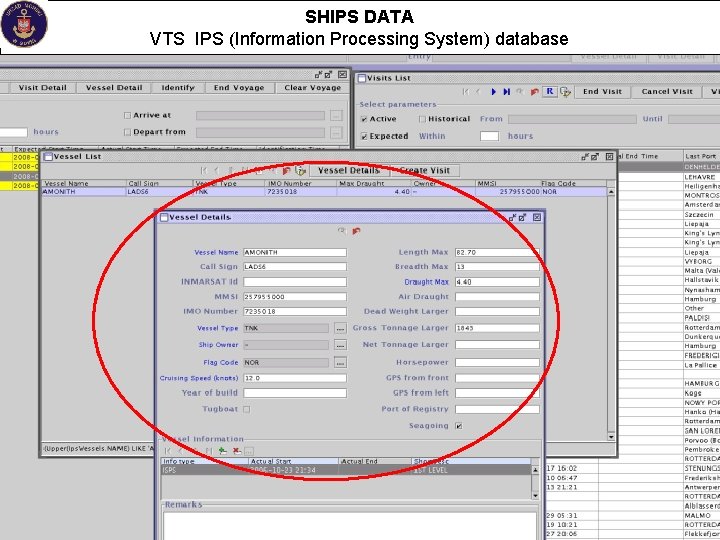Click red undo icon in Visits List toolbar
This screenshot has height=540, width=720.
coord(534,92)
